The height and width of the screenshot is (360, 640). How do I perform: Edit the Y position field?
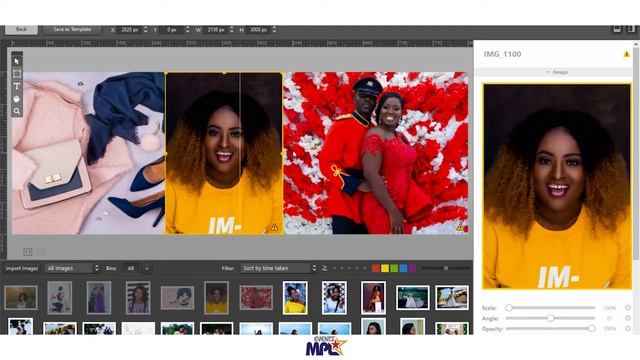(171, 30)
